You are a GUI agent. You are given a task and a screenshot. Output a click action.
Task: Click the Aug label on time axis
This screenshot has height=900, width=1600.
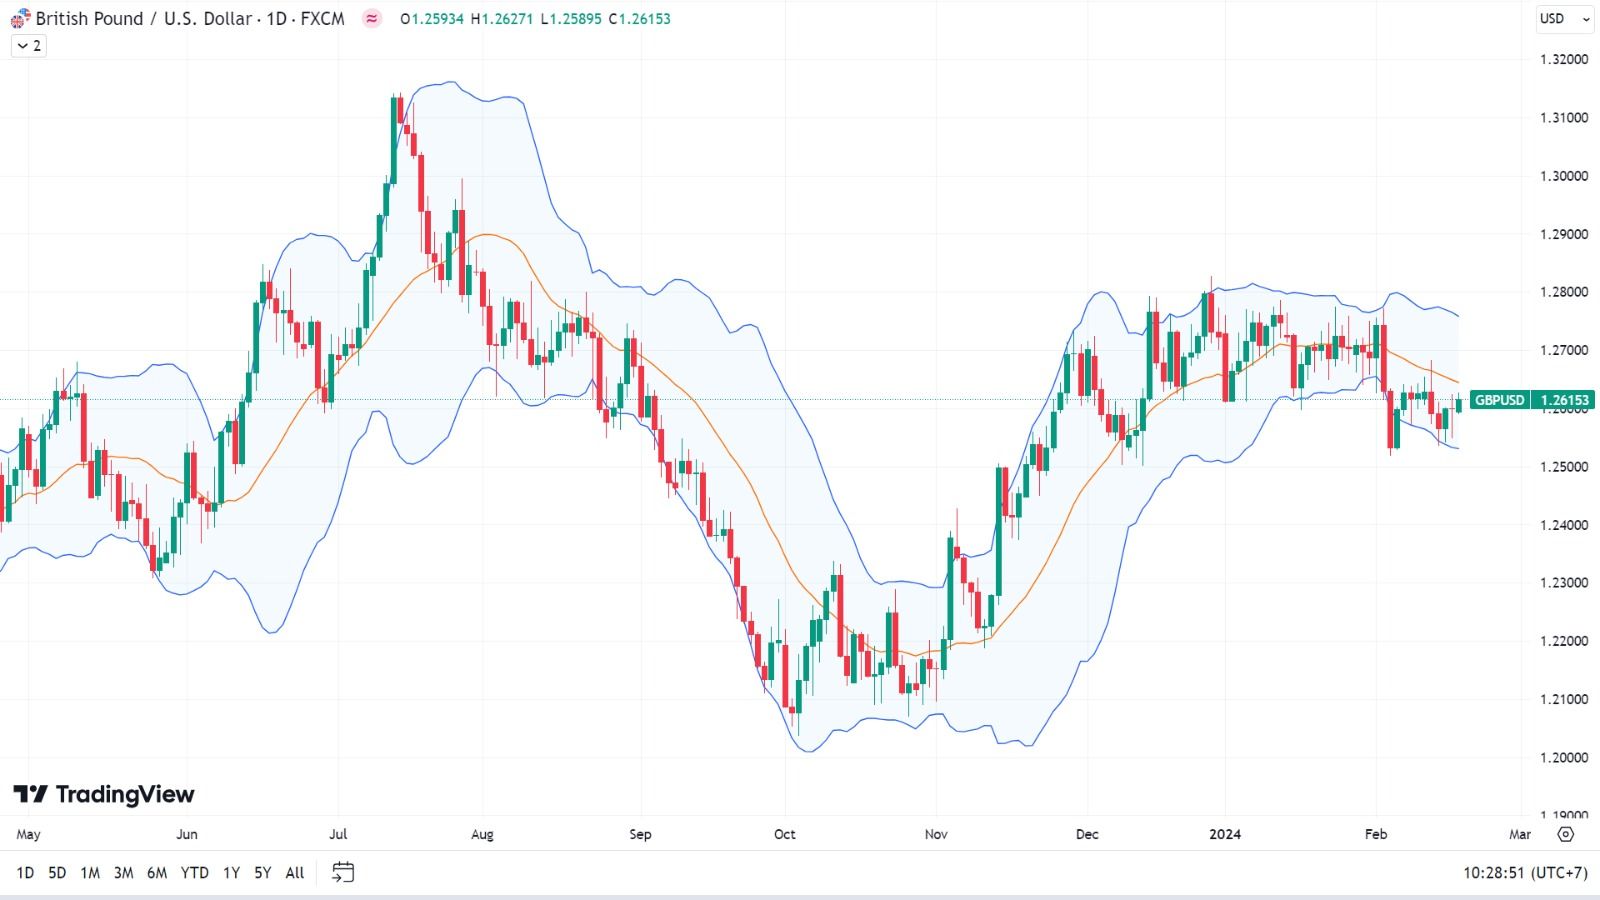[482, 834]
